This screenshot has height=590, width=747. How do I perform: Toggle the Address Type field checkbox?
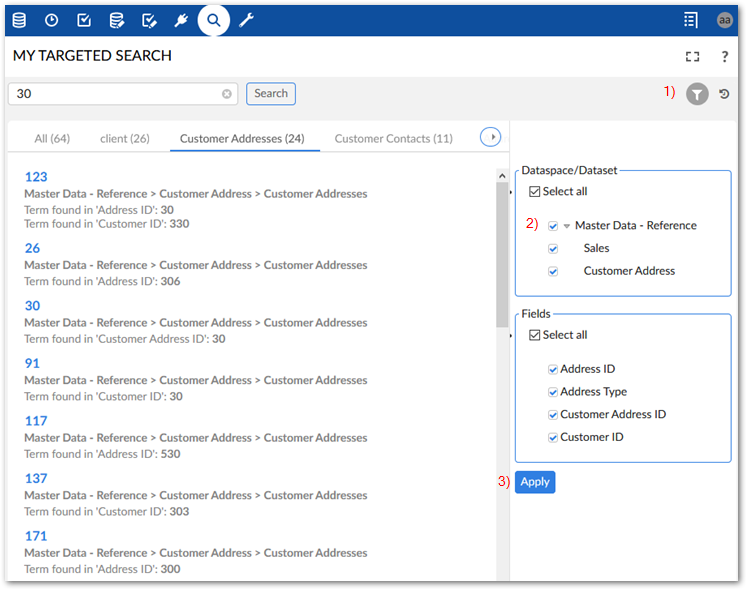tap(554, 392)
